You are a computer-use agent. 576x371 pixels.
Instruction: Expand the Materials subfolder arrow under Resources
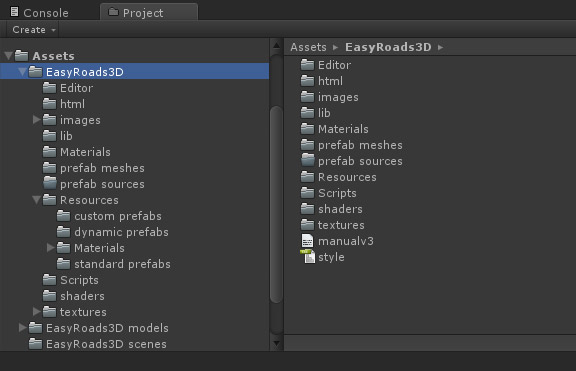(50, 248)
